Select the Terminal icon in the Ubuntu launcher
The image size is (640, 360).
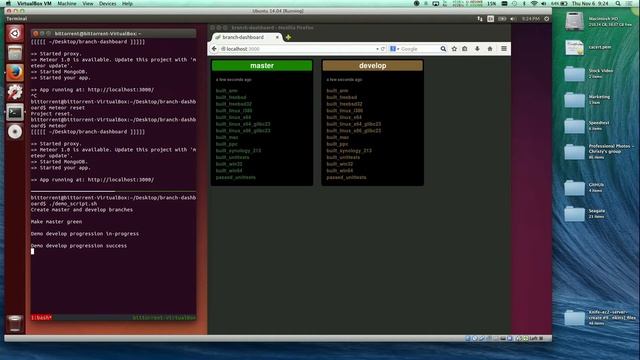pyautogui.click(x=15, y=112)
